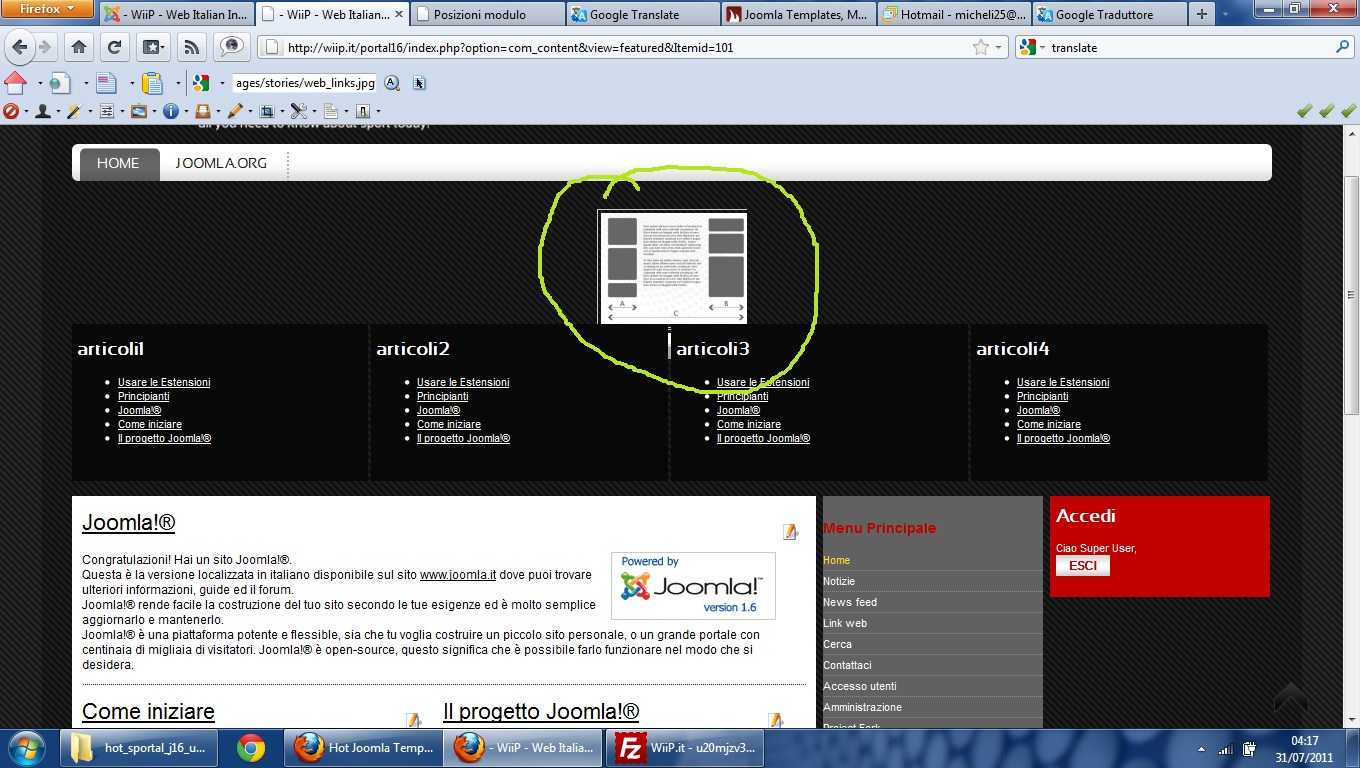Switch to the Hotmail tab

click(x=955, y=14)
